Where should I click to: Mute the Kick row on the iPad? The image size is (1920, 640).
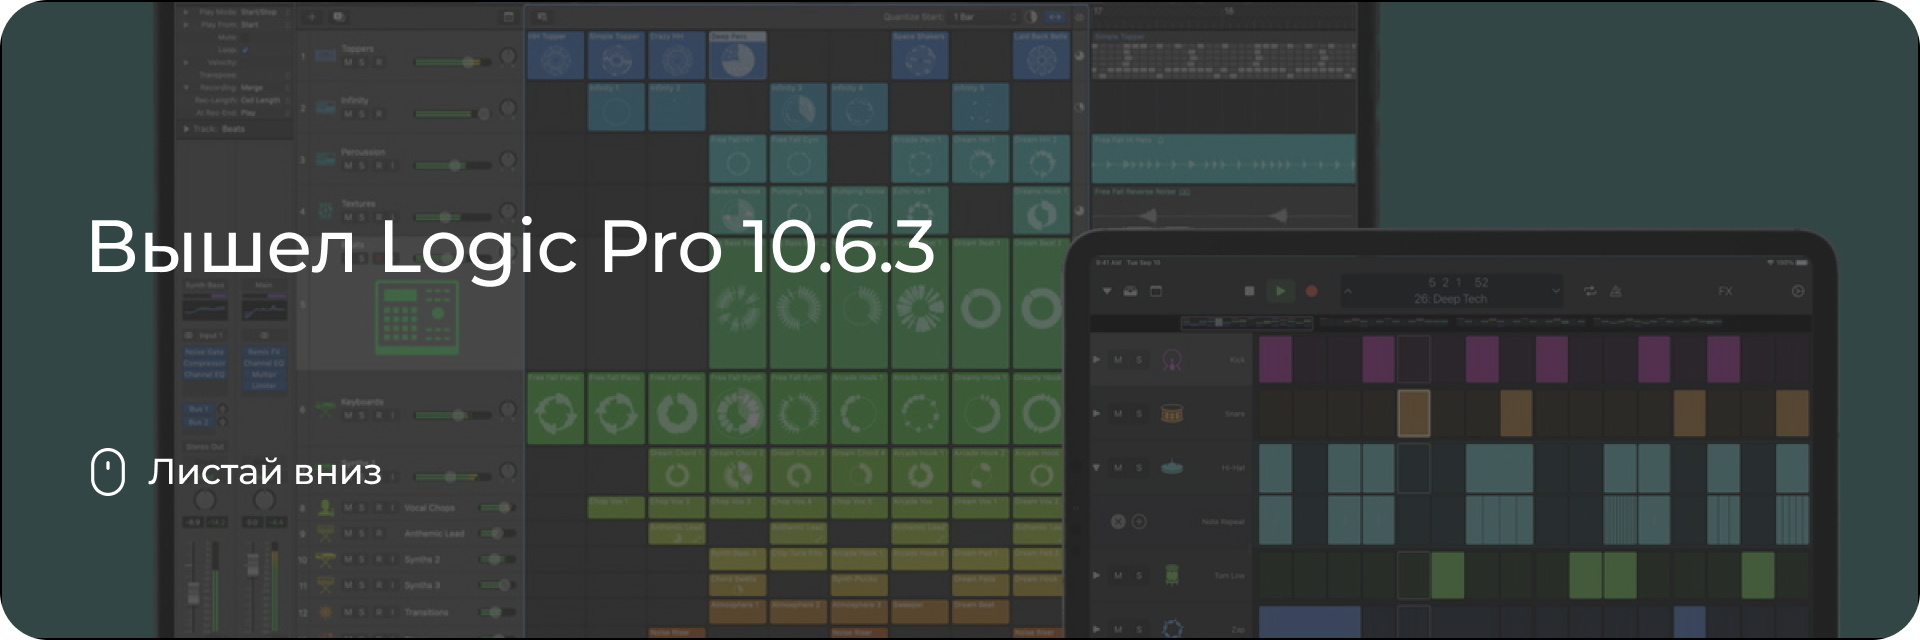tap(1118, 359)
